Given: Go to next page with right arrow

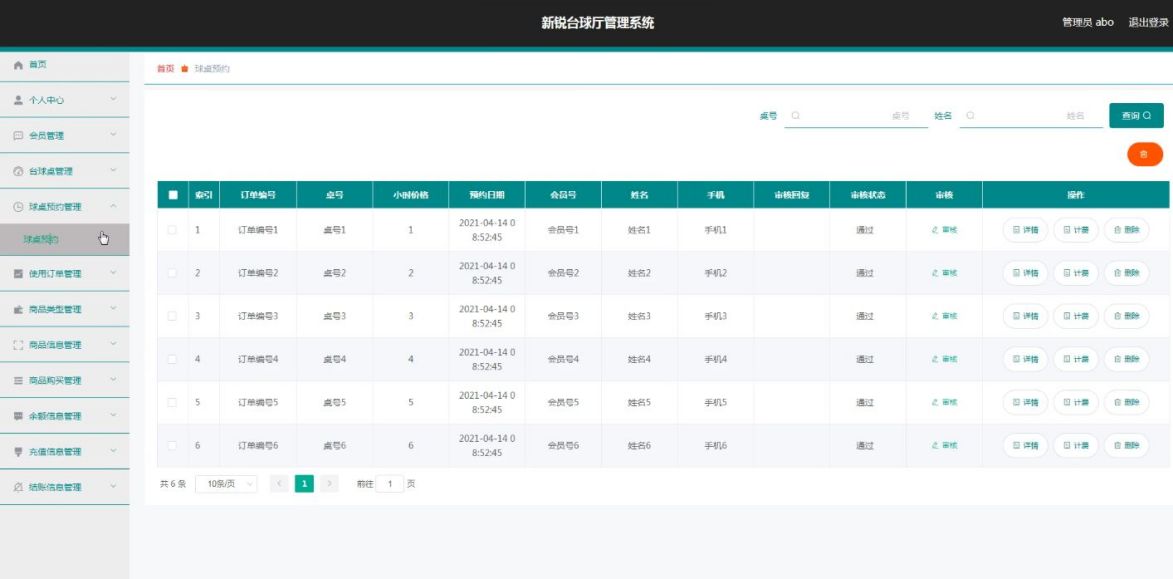Looking at the screenshot, I should point(329,484).
